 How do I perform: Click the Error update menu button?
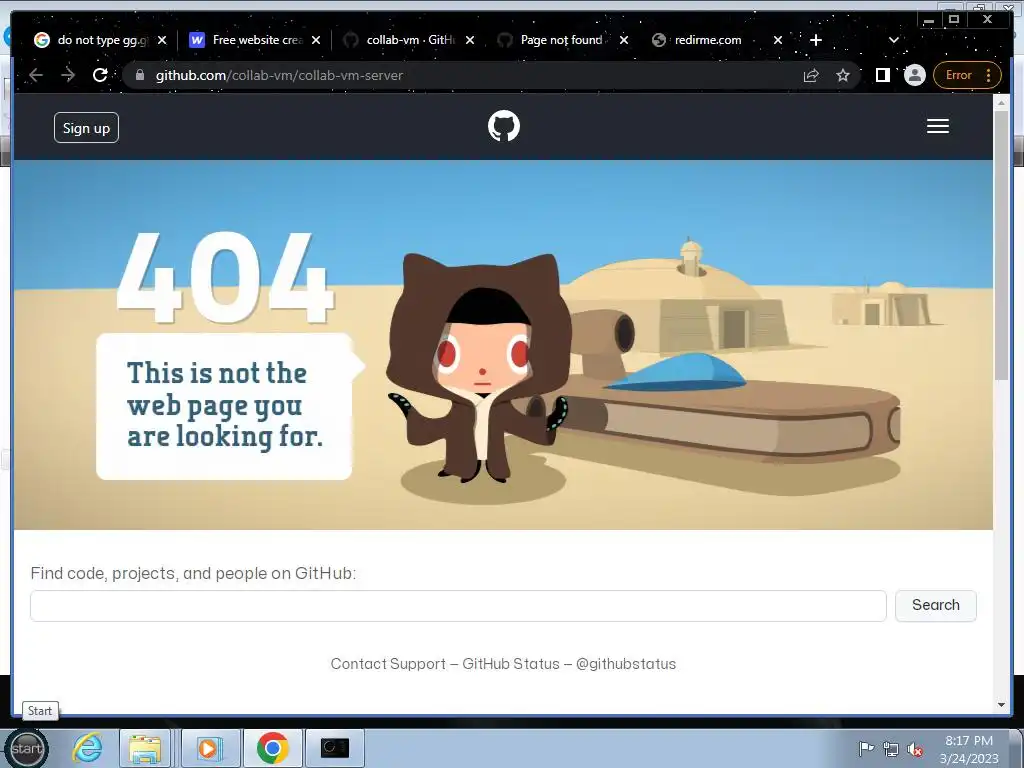[x=967, y=75]
